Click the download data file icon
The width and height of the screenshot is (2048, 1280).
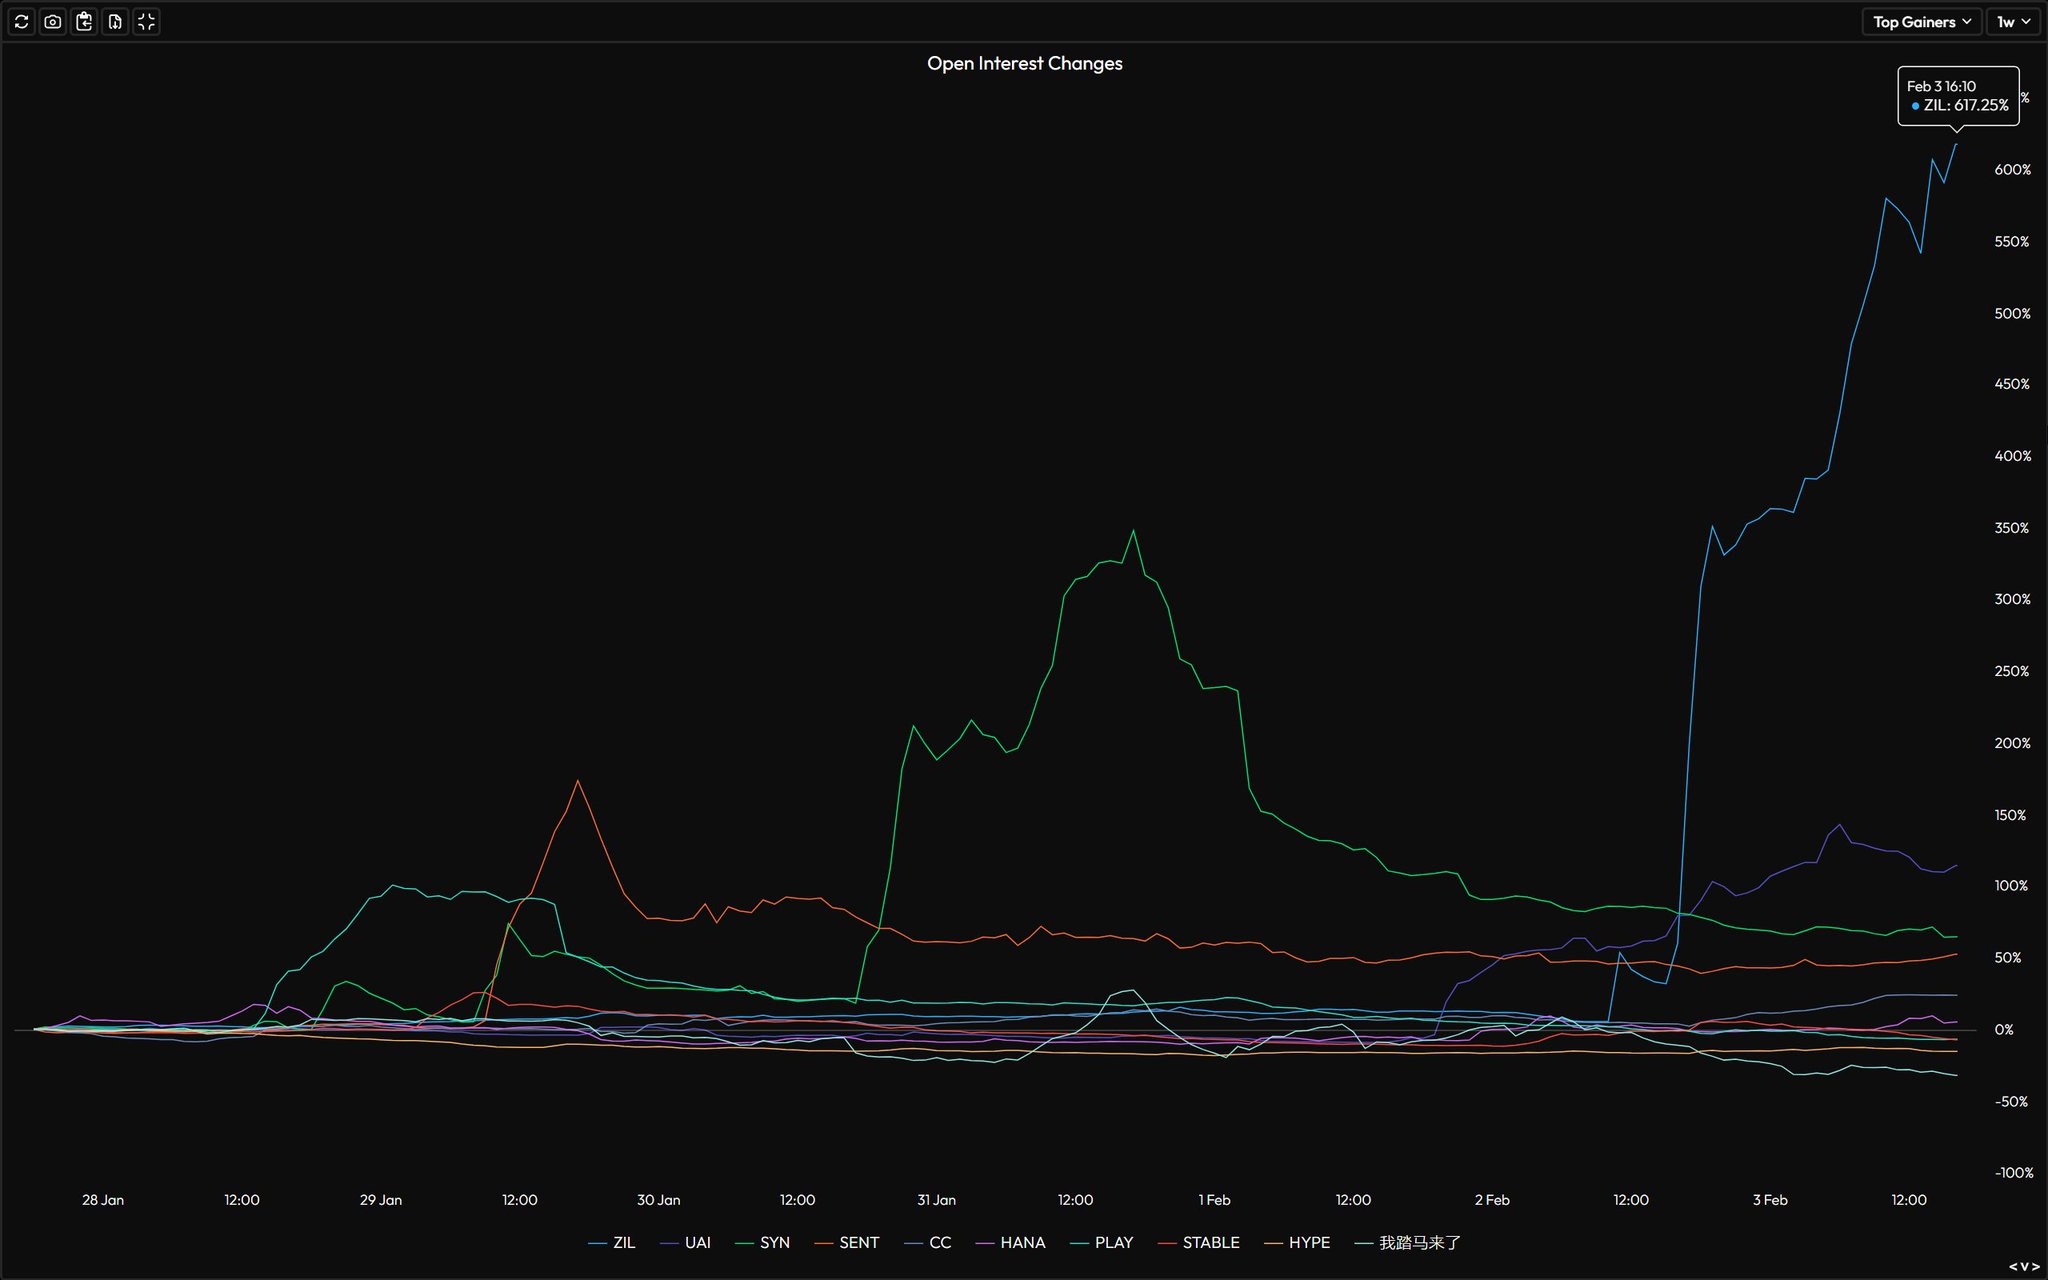[x=115, y=22]
